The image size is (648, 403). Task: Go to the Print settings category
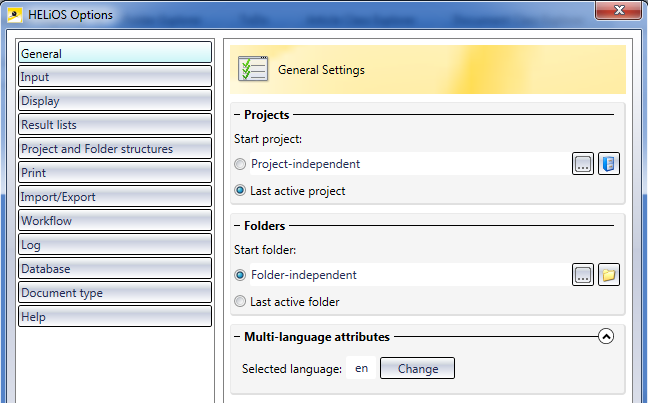pos(115,172)
